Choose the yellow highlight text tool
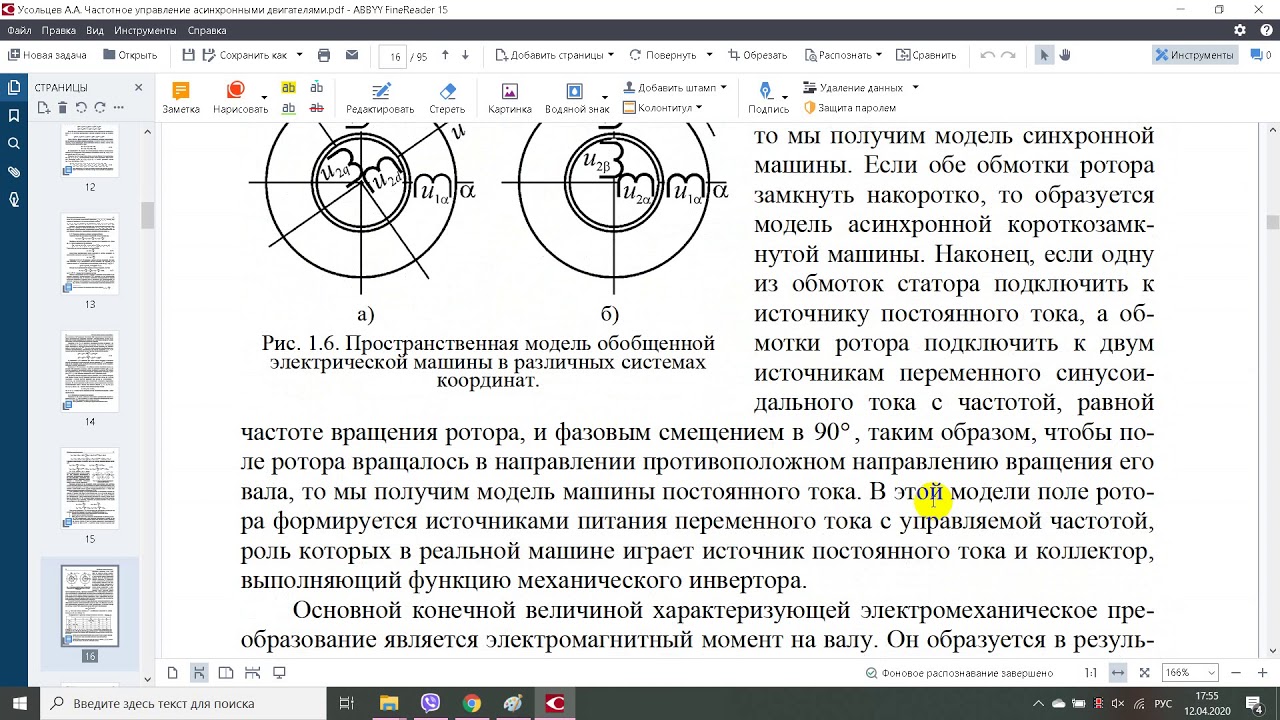1280x720 pixels. [x=289, y=88]
